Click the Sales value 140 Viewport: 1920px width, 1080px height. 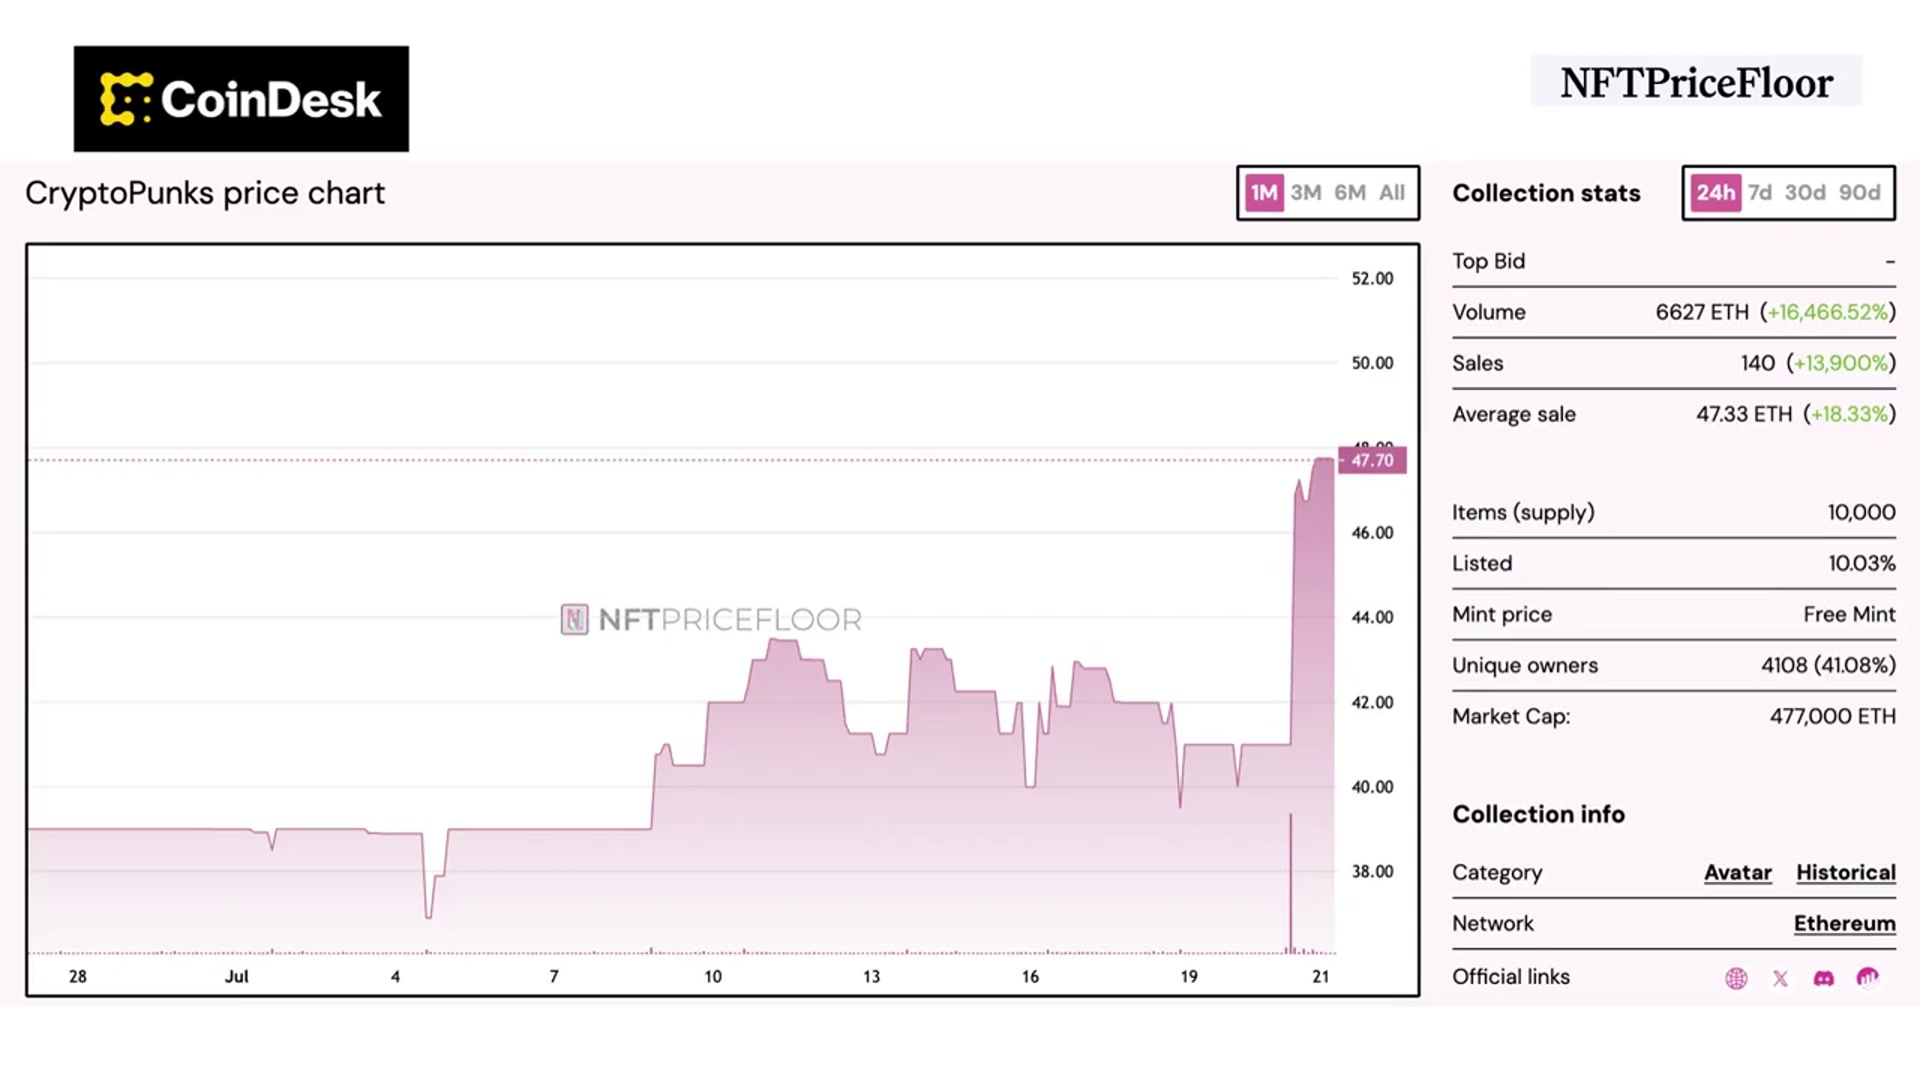1758,363
